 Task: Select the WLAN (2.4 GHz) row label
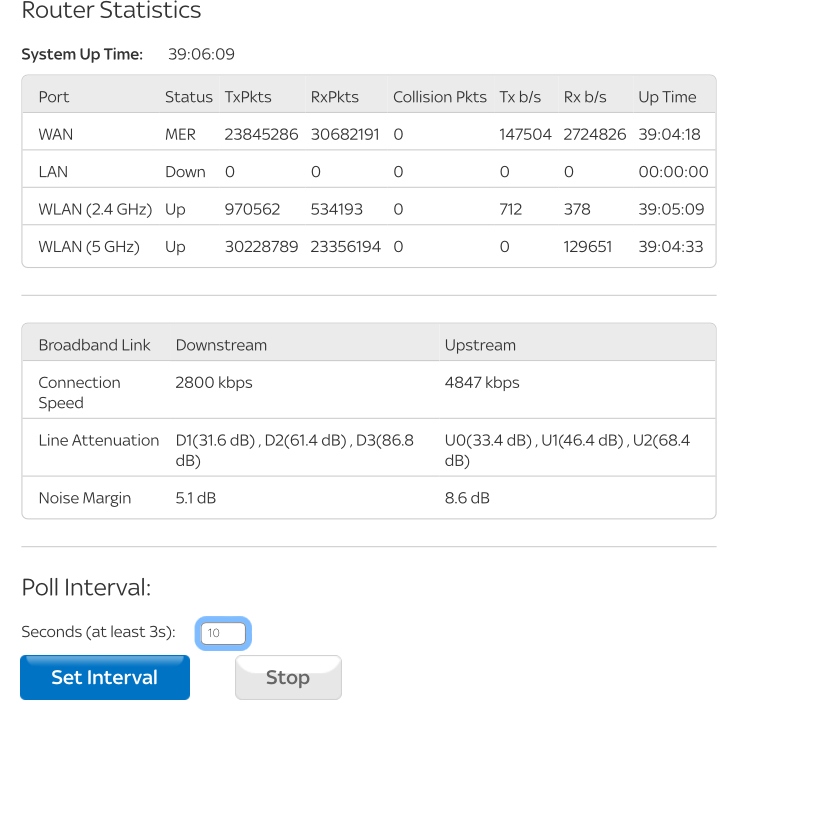point(95,209)
